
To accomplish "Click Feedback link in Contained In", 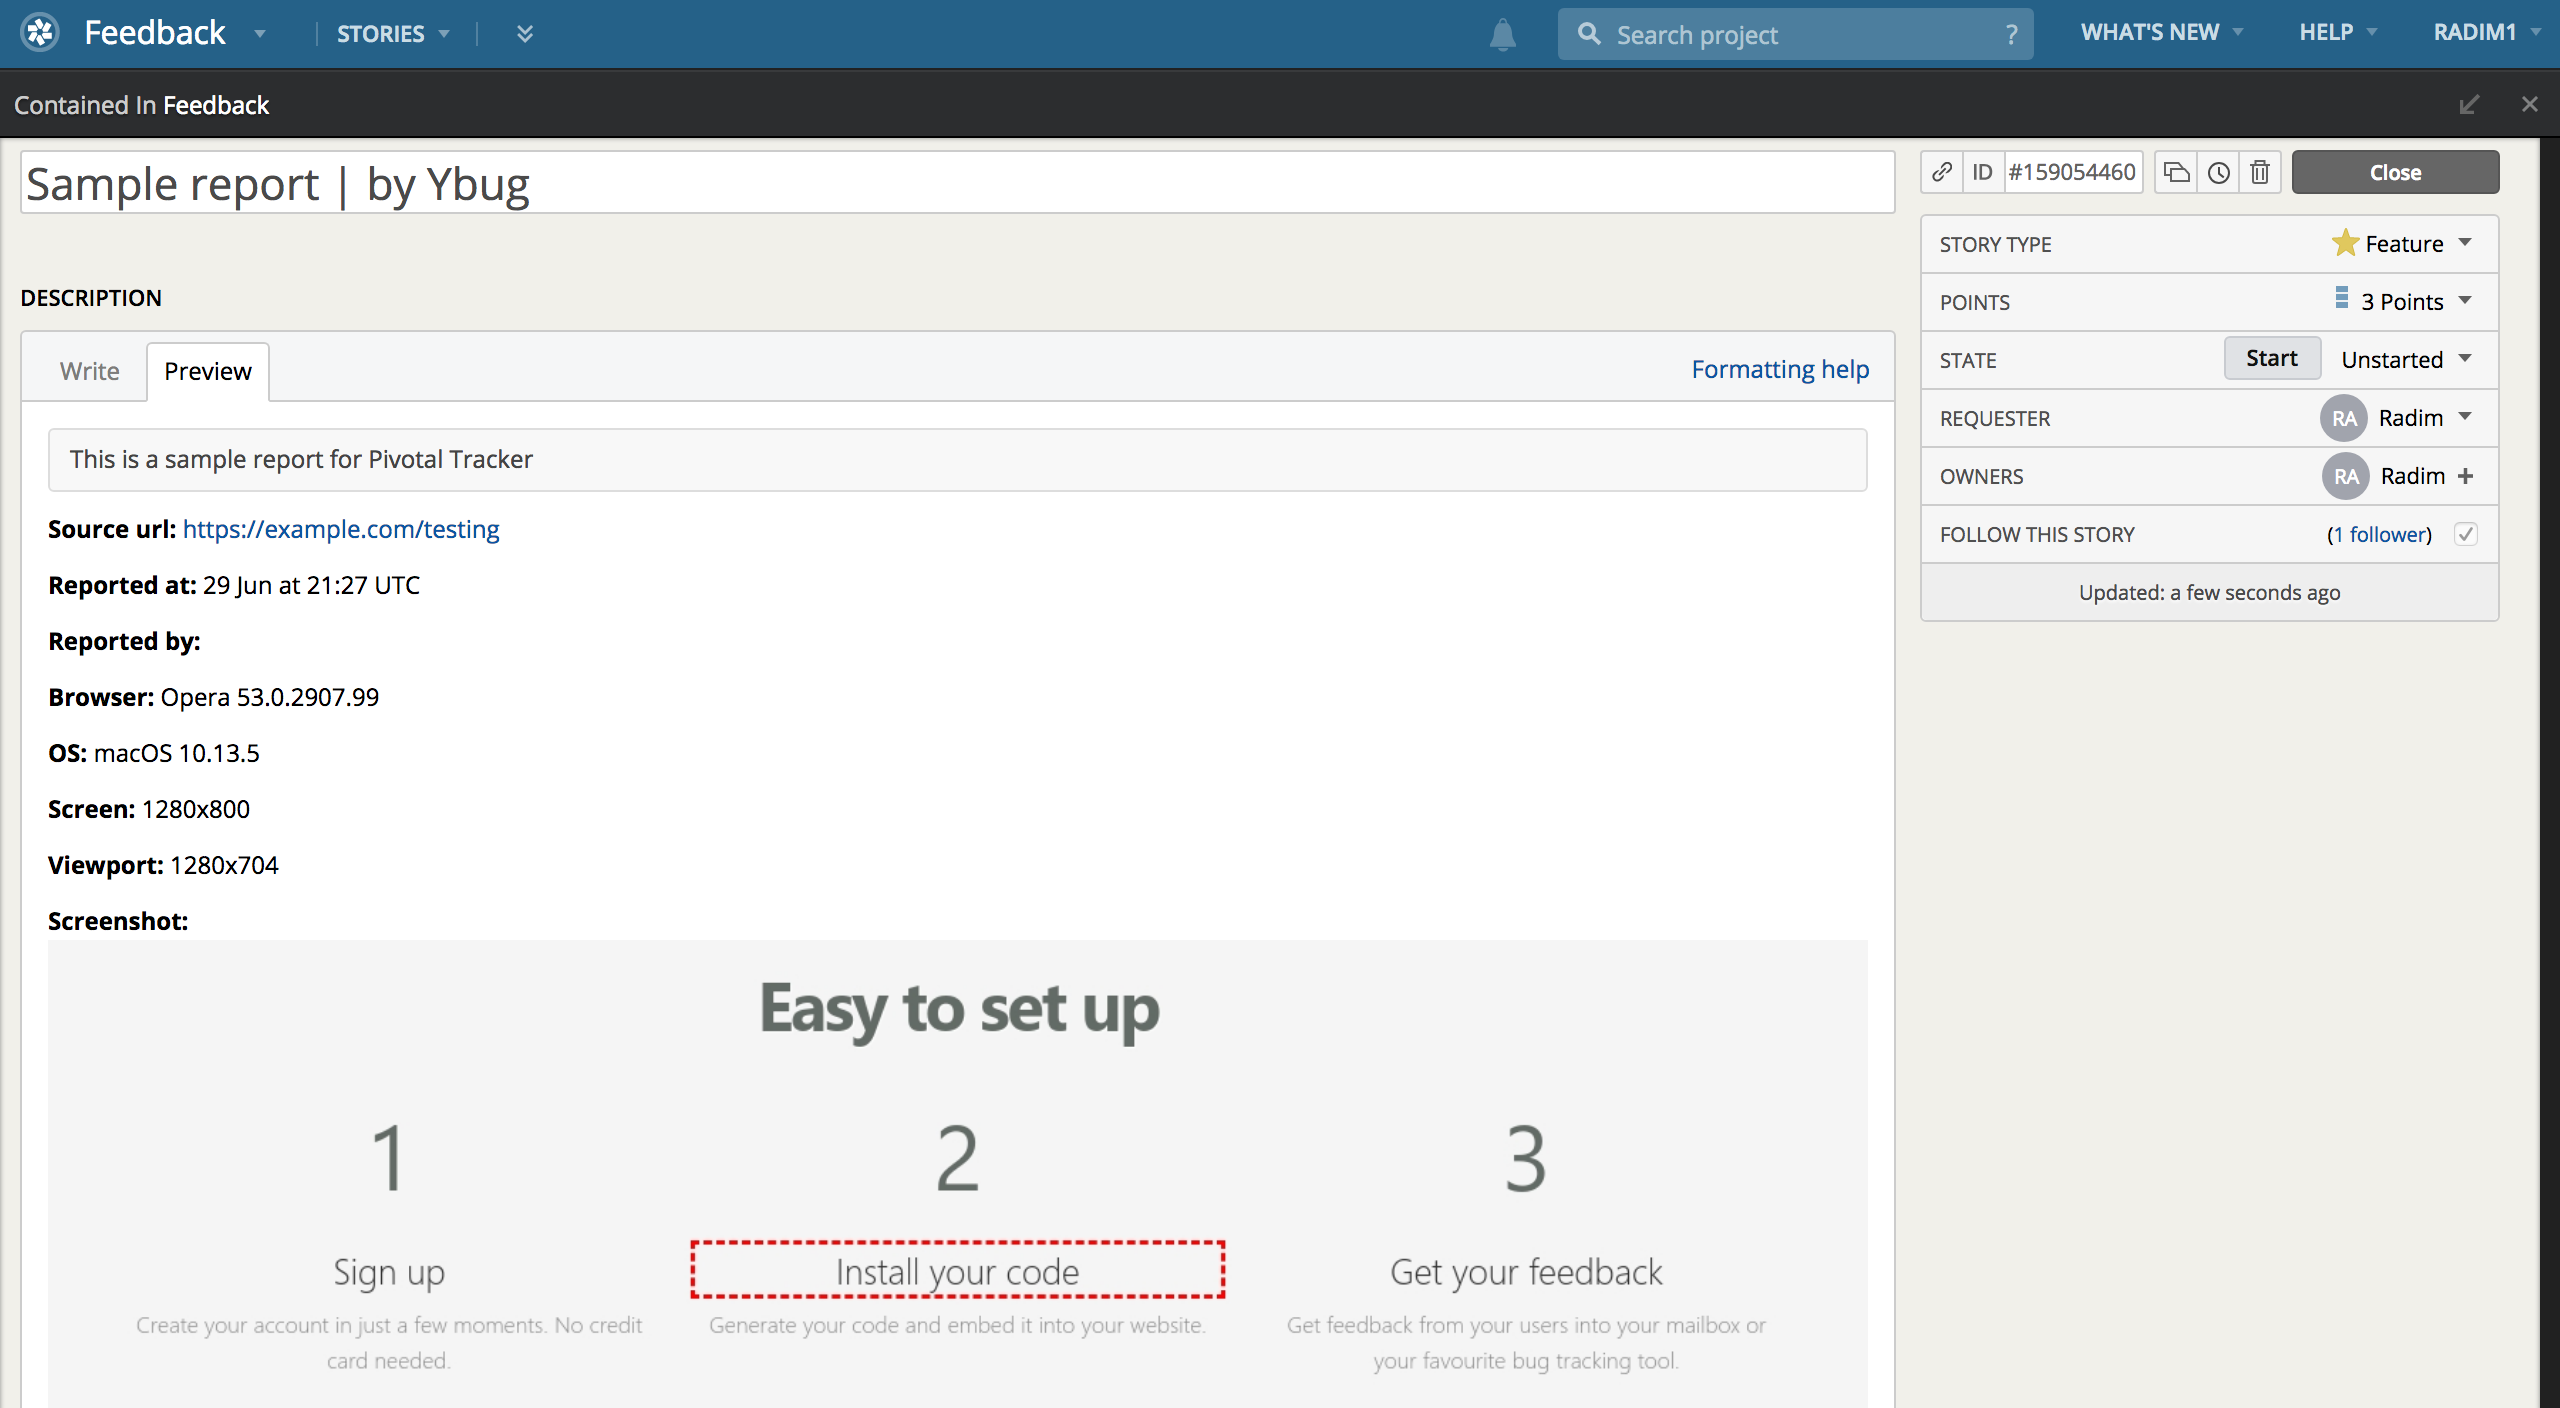I will [216, 105].
